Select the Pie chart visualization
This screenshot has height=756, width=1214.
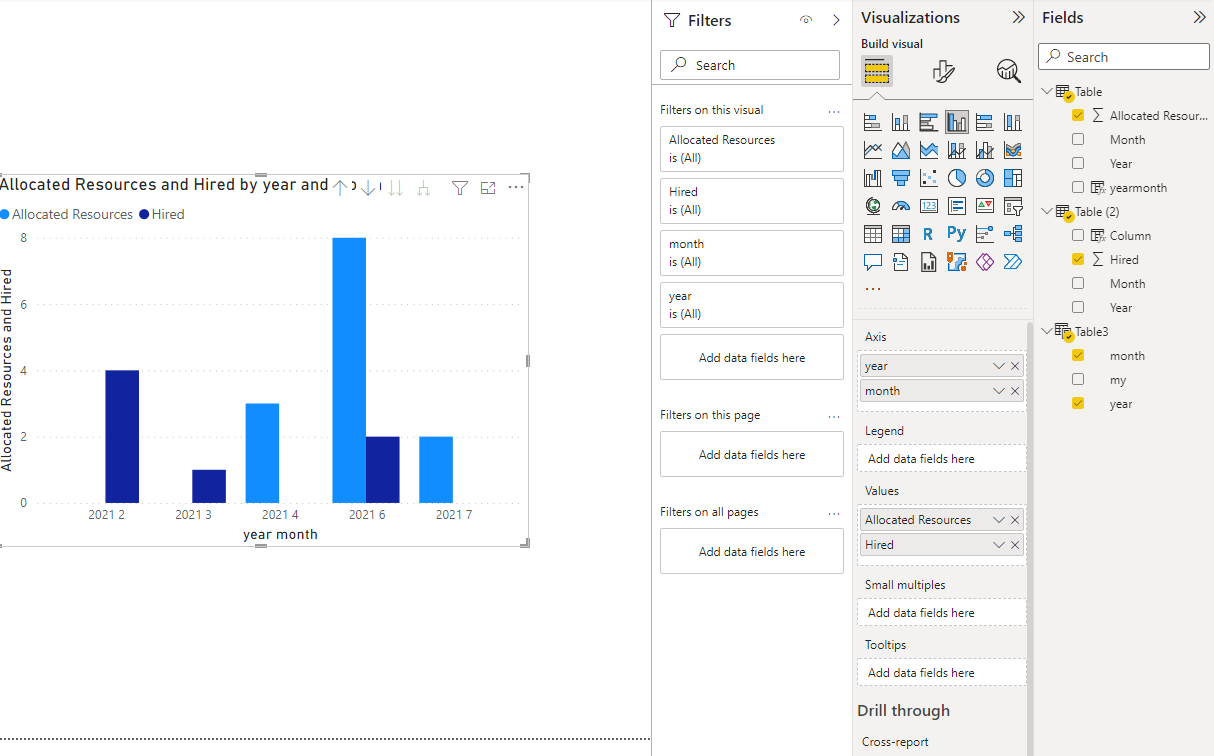957,178
